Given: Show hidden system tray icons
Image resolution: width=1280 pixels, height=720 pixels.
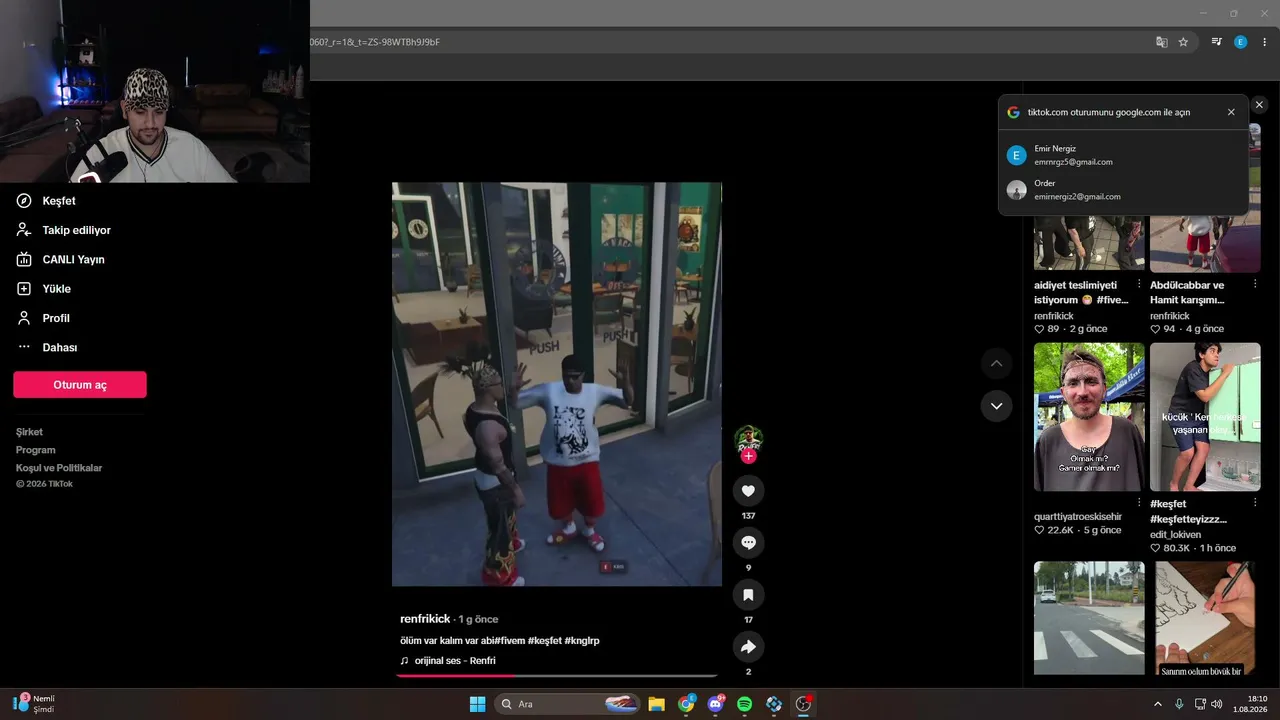Looking at the screenshot, I should [x=1158, y=704].
